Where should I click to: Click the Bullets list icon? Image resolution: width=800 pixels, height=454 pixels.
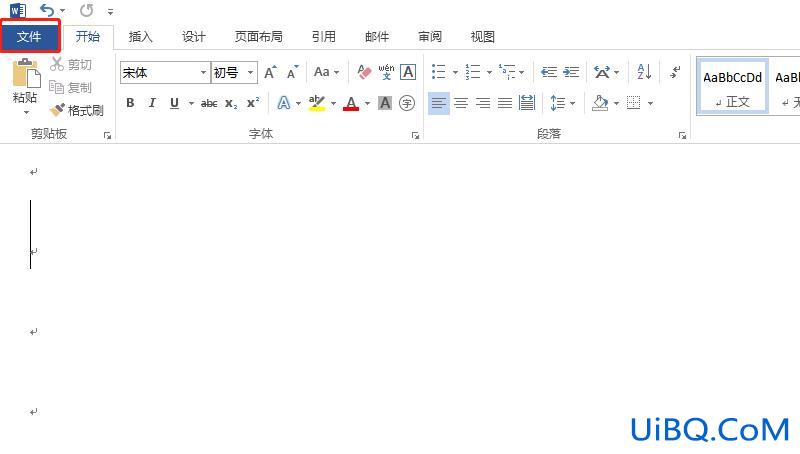pos(438,72)
